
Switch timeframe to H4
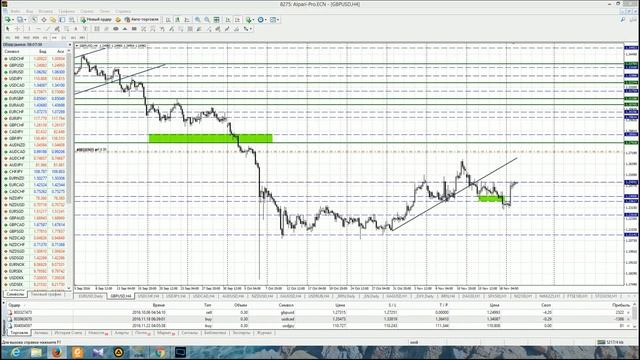(x=54, y=38)
